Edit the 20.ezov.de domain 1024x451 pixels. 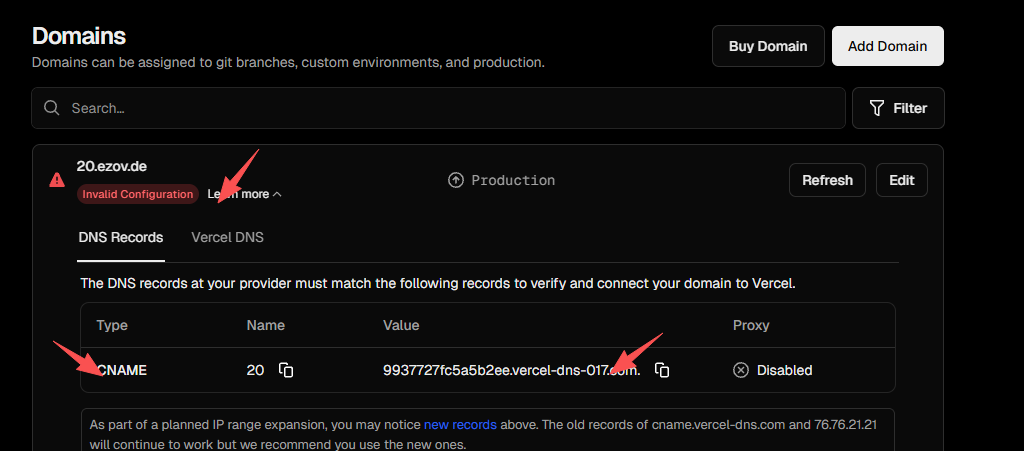pyautogui.click(x=901, y=180)
